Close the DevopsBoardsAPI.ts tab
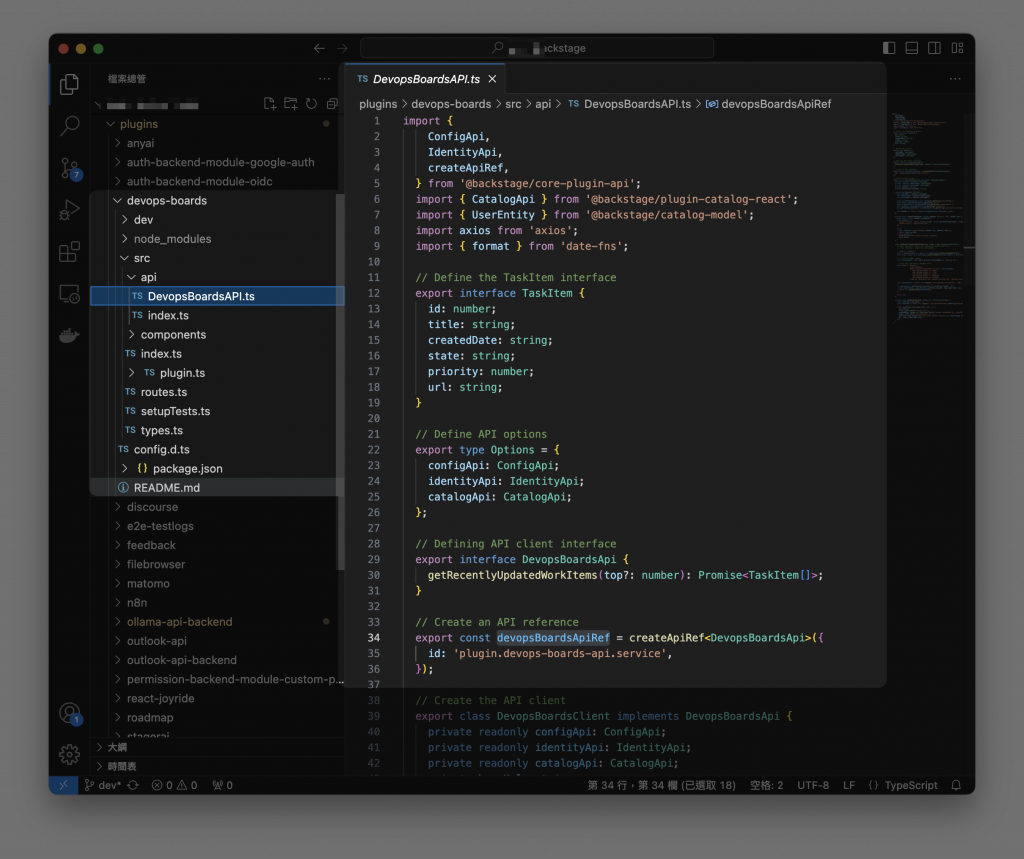 pos(492,79)
